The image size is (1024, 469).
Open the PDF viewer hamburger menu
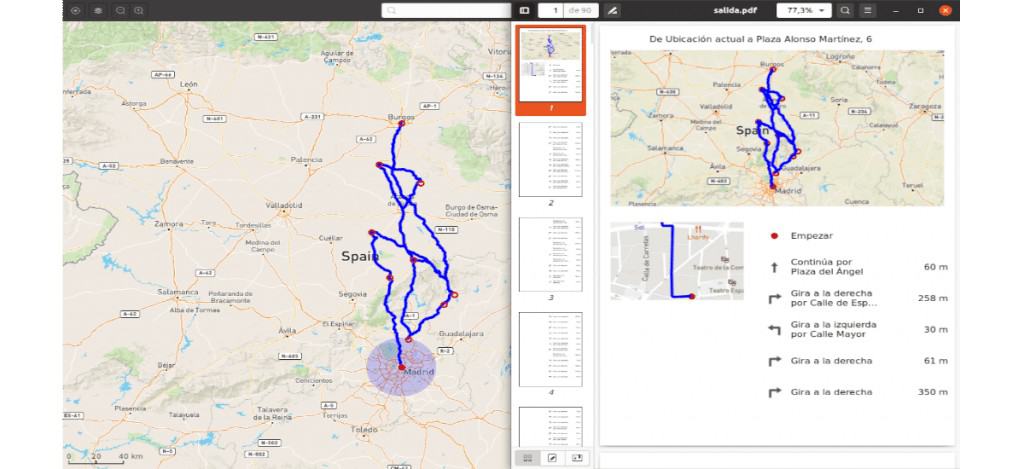click(867, 10)
